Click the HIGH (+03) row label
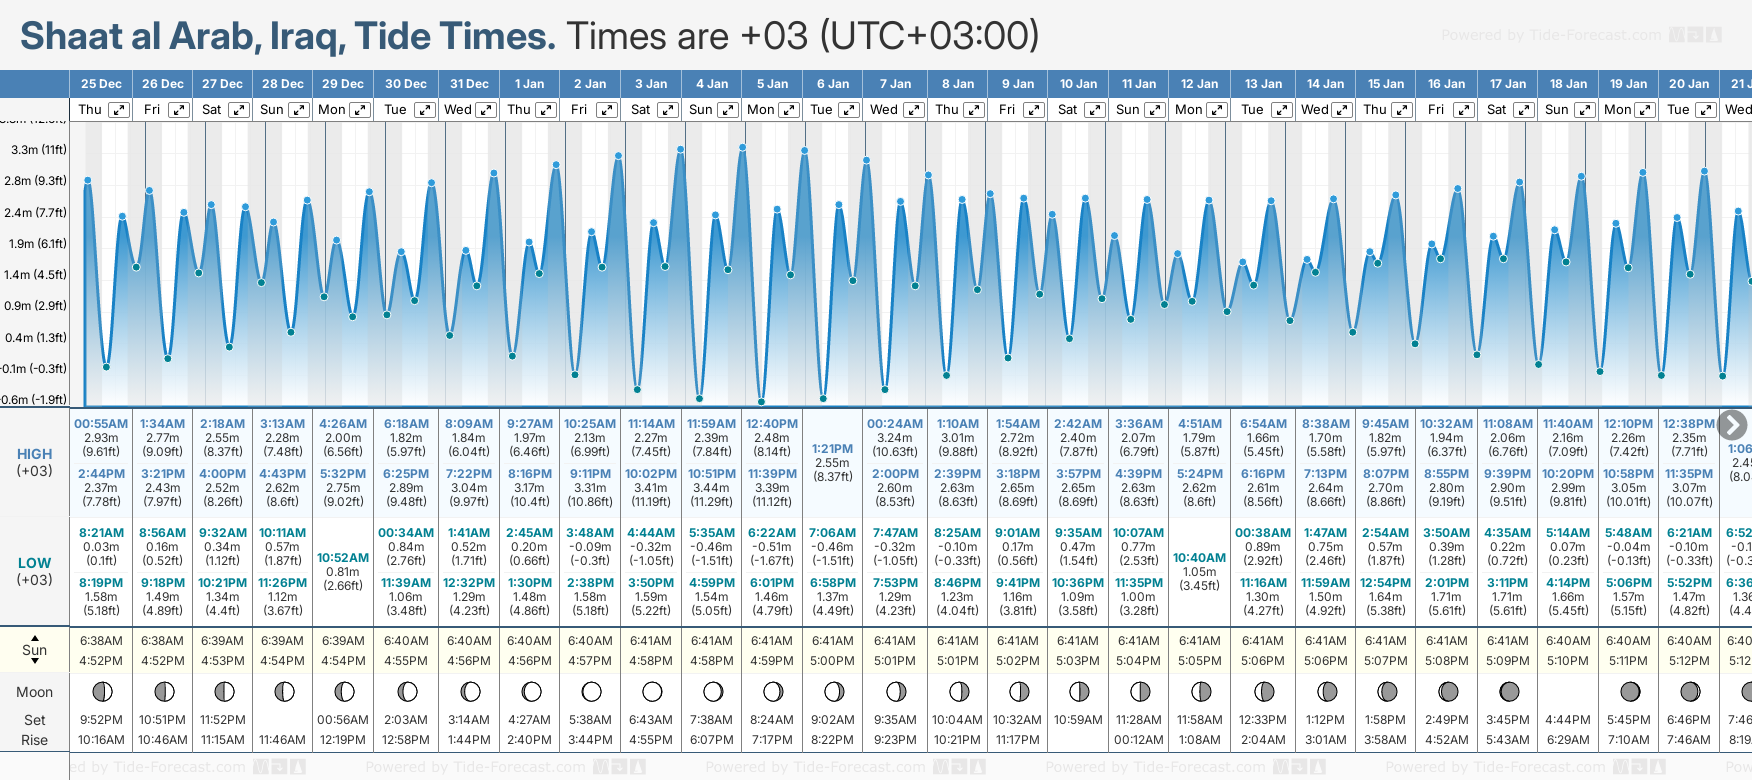The height and width of the screenshot is (780, 1752). click(x=34, y=462)
